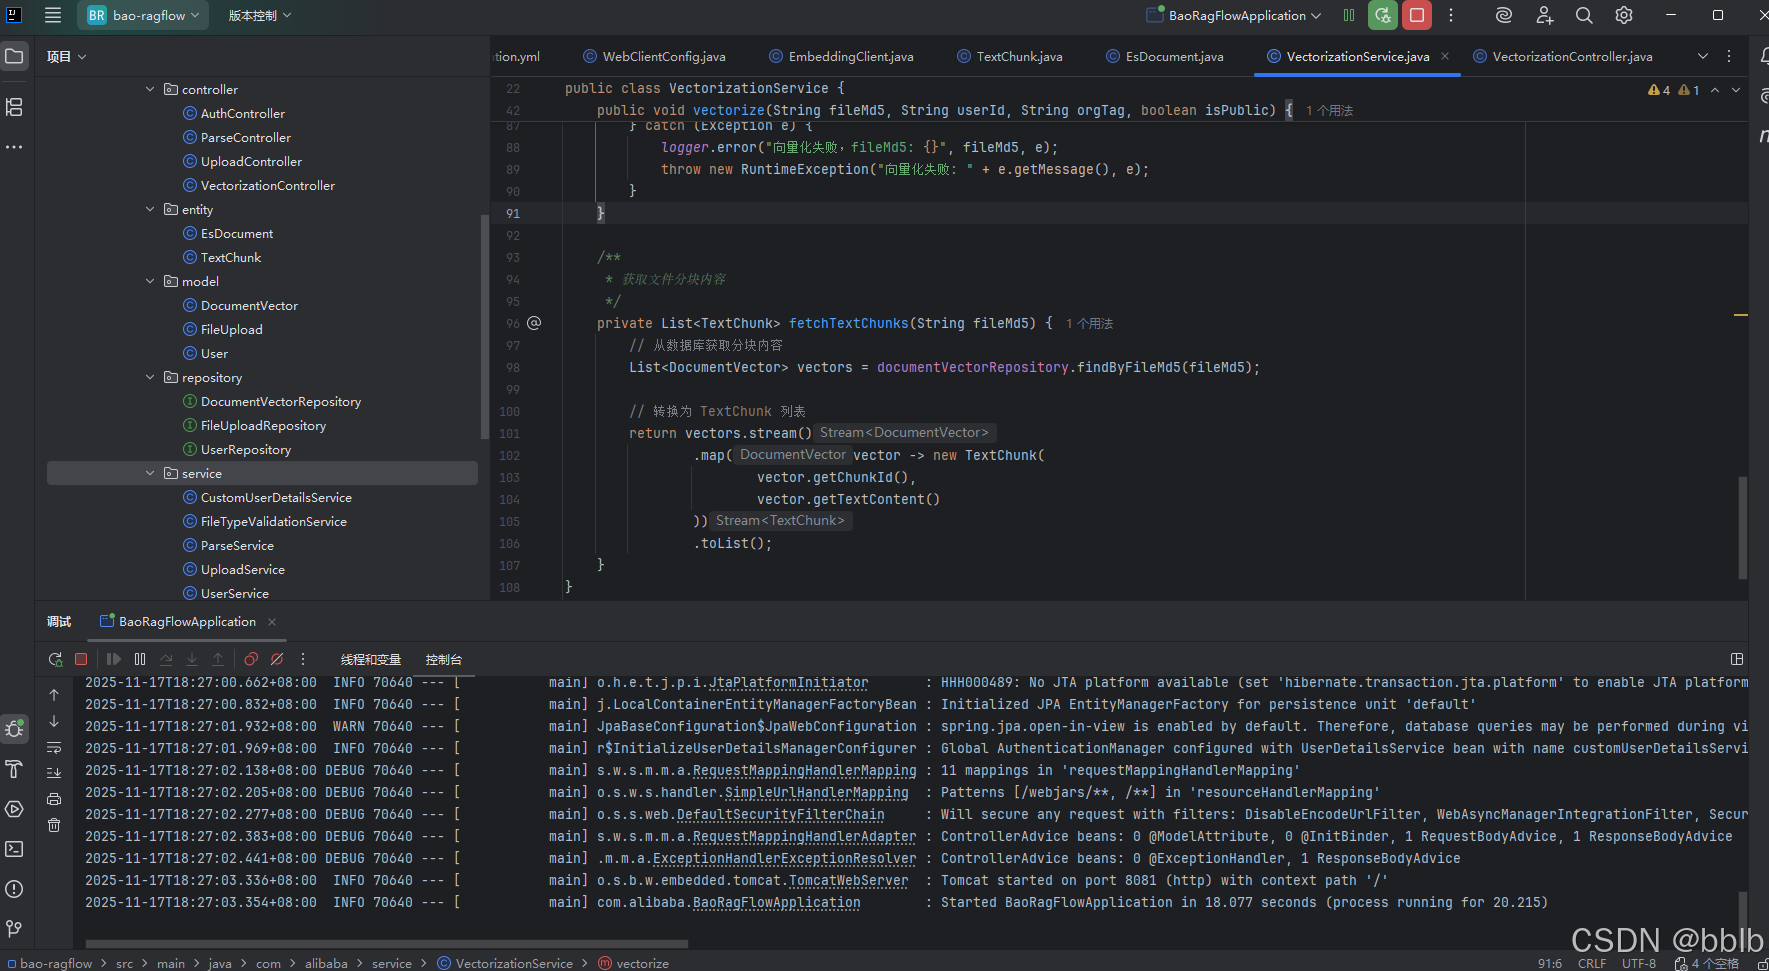
Task: Click the UTF-8 encoding in status bar
Action: pos(1639,963)
